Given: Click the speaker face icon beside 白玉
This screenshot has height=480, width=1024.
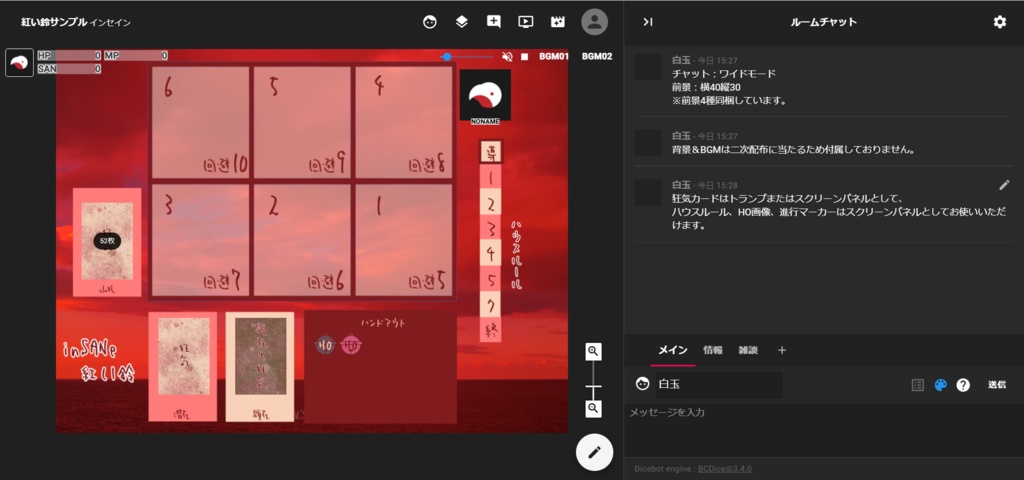Looking at the screenshot, I should click(643, 384).
